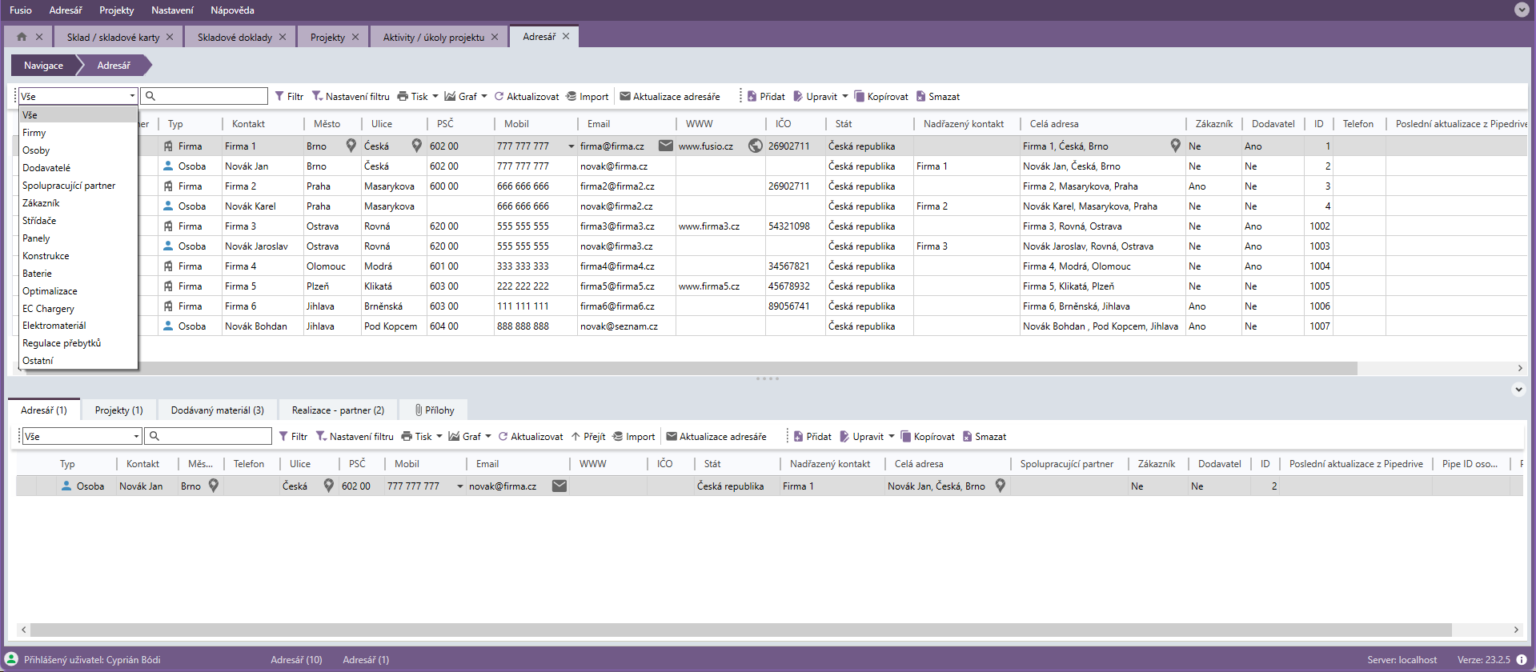Screen dimensions: 1536x672
Task: Click the lower panel Filtr funnel icon
Action: tap(283, 437)
